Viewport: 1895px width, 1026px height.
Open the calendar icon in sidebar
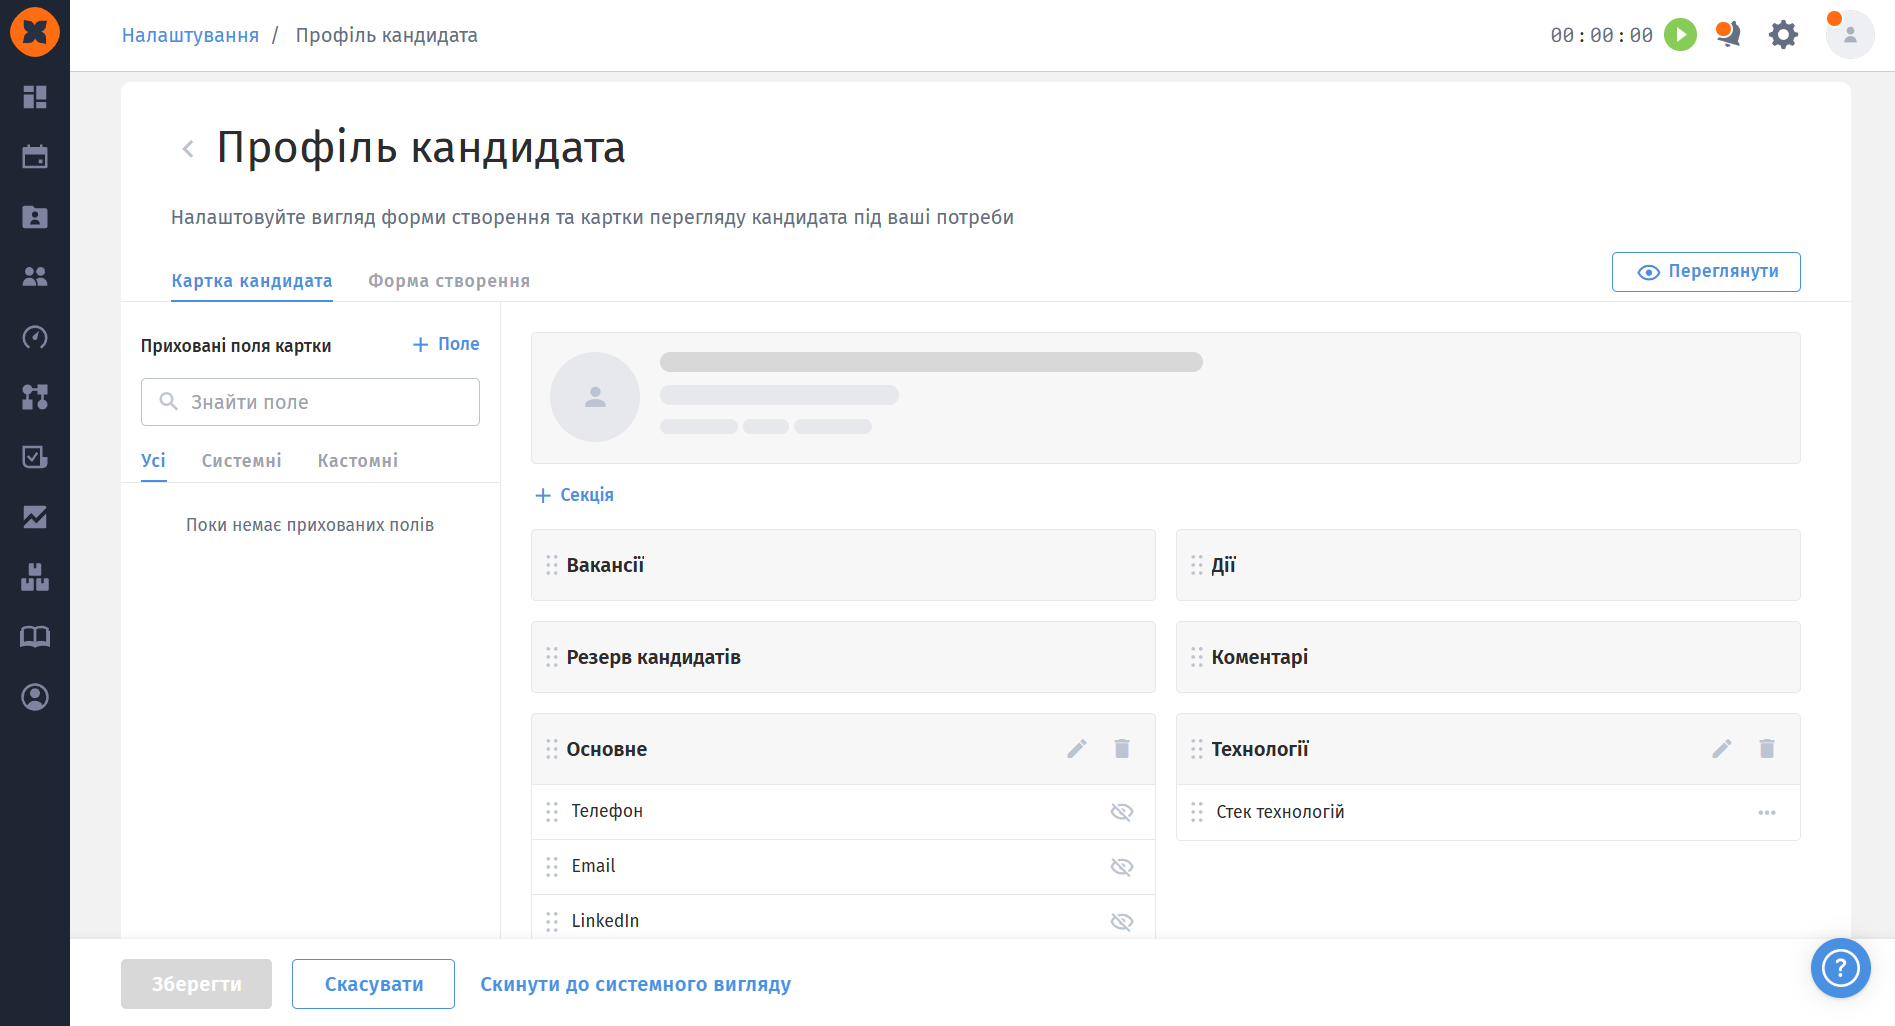[35, 157]
